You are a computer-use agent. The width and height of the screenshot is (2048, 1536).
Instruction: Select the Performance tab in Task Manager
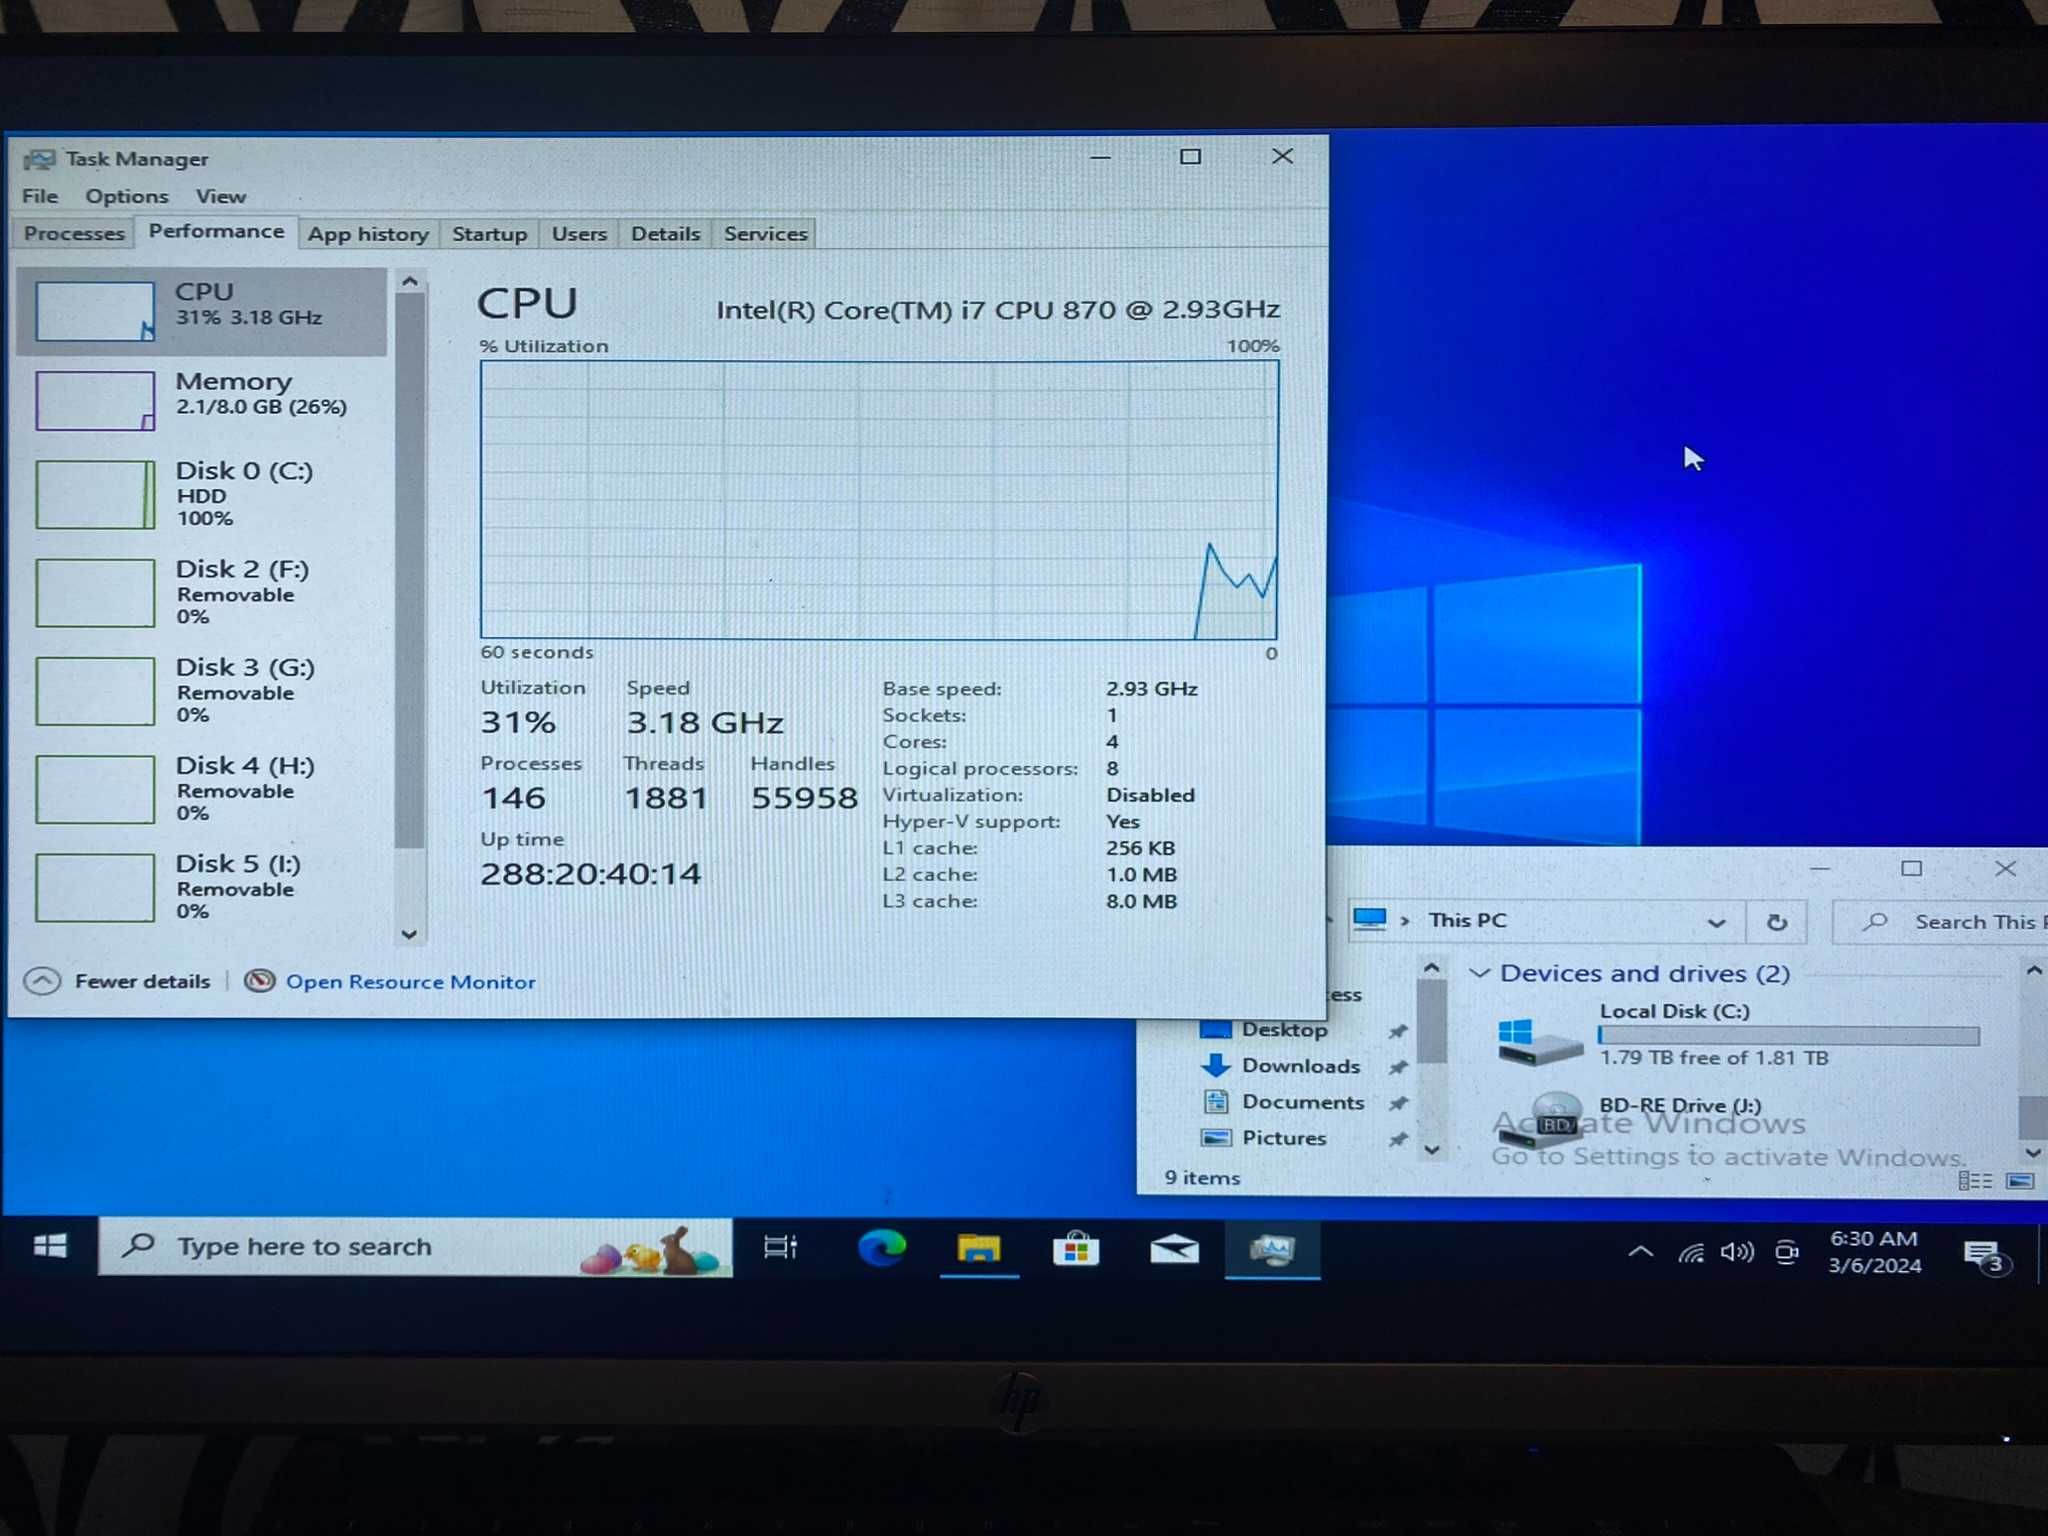[214, 232]
